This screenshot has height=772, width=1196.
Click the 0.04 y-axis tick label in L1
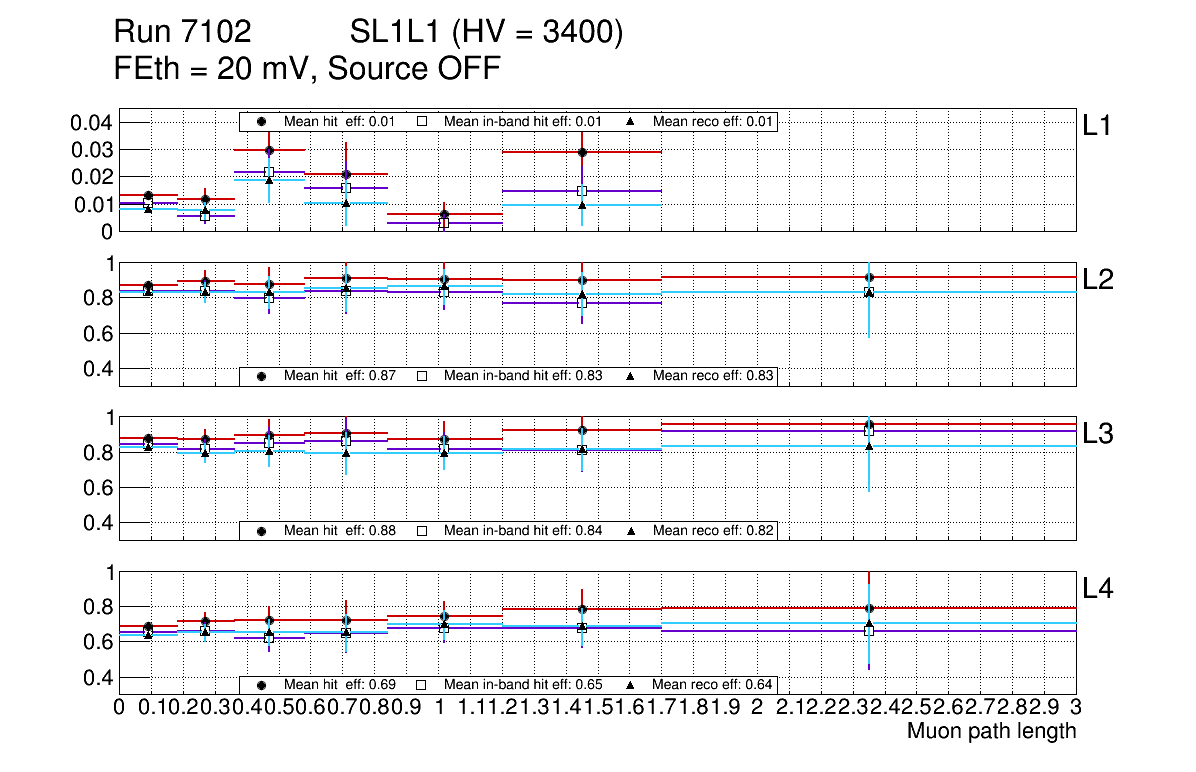pos(89,123)
